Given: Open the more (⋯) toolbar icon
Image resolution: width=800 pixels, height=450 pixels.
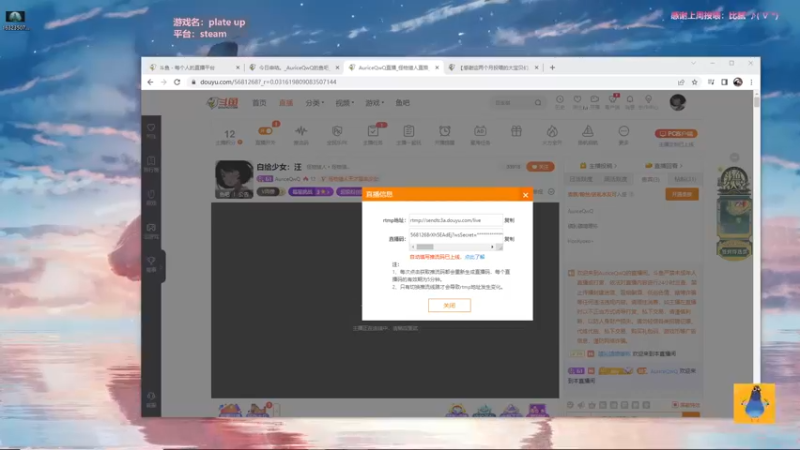Looking at the screenshot, I should [x=623, y=131].
